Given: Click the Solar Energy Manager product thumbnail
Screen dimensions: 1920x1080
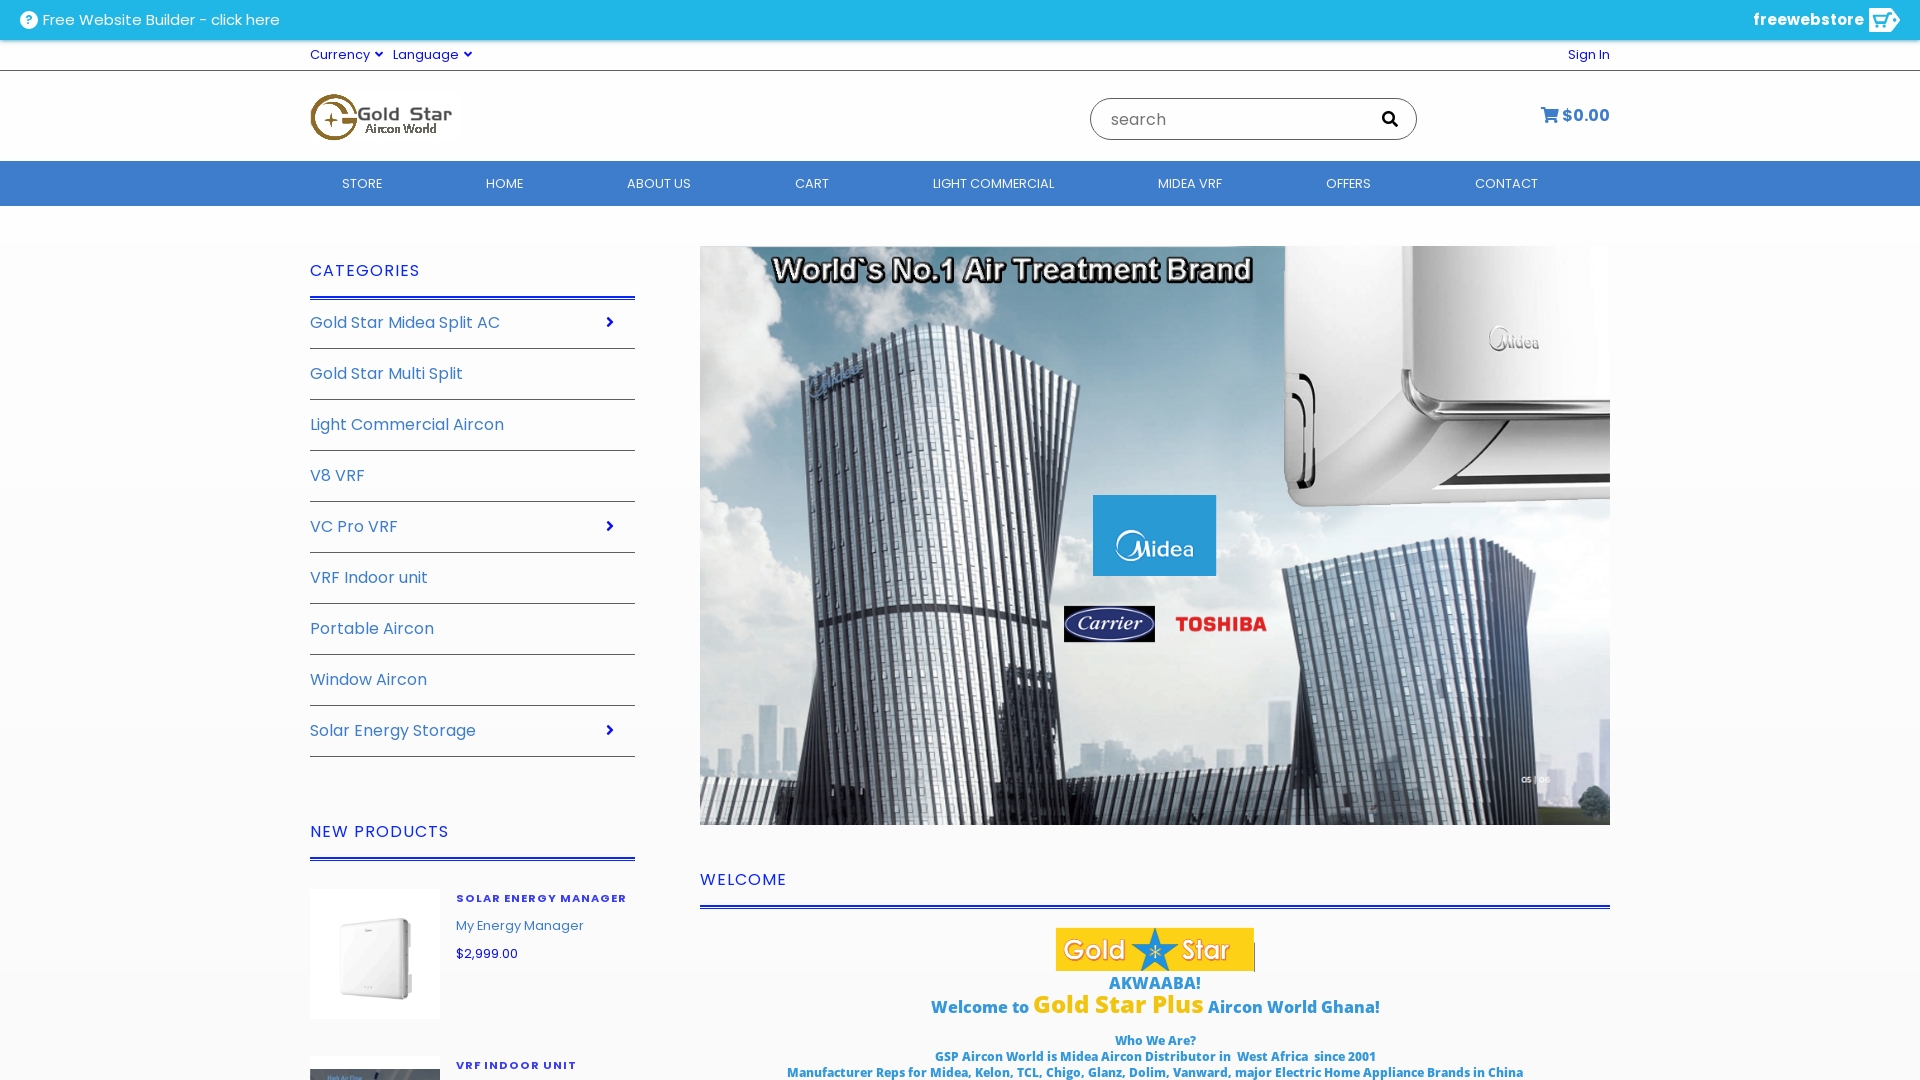Looking at the screenshot, I should click(x=375, y=954).
